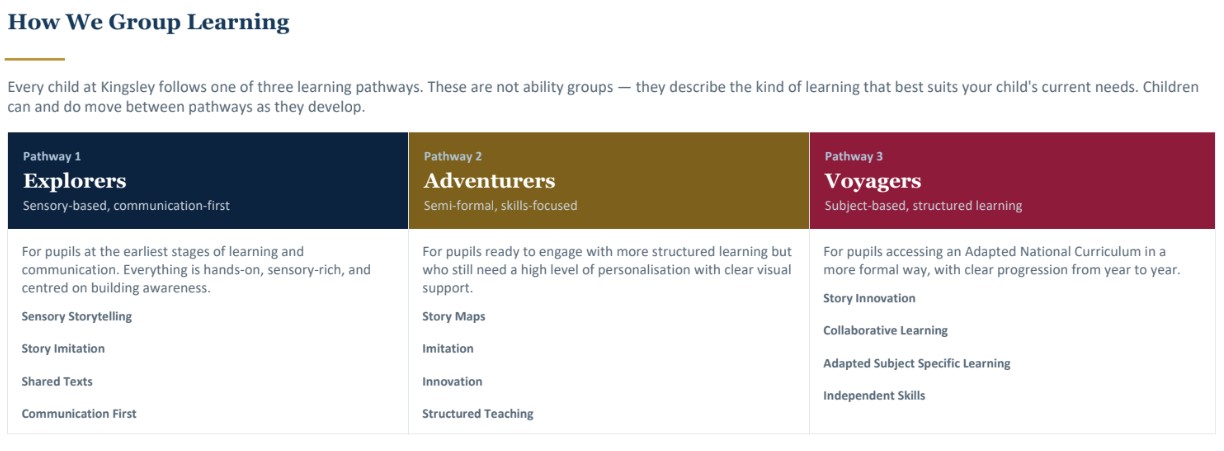The image size is (1224, 451).
Task: Open the Voyagers pathway heading
Action: 872,181
